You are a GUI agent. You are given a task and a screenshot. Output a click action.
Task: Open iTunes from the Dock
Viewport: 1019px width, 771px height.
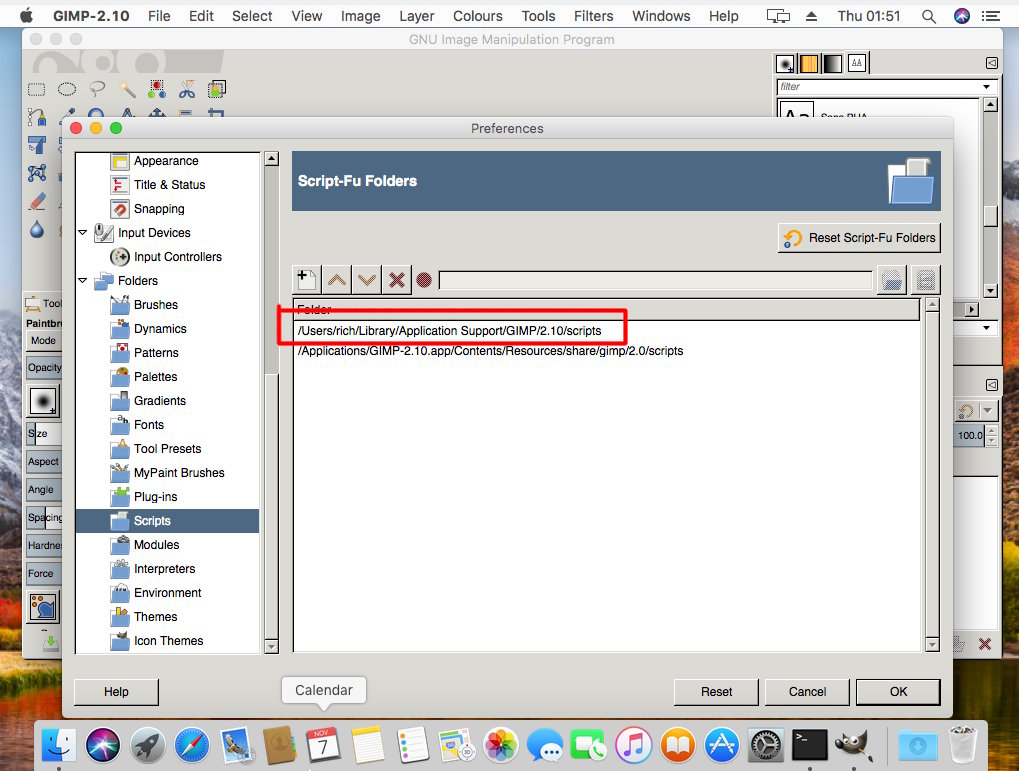634,744
